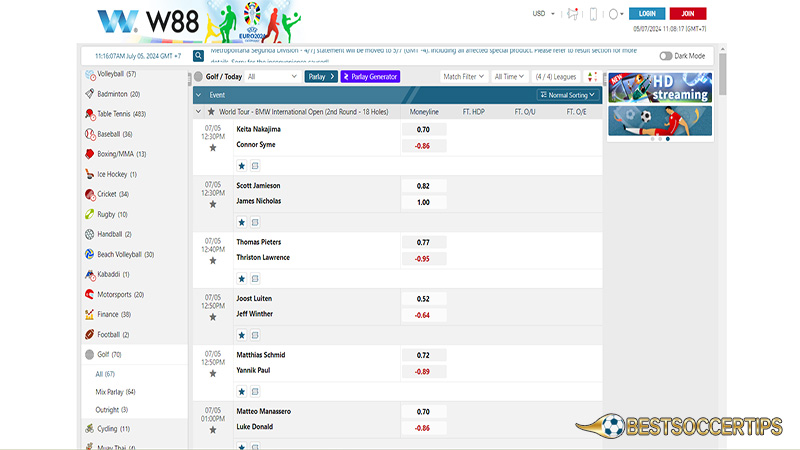Open the language selector dropdown in header
The height and width of the screenshot is (450, 800).
(x=616, y=14)
